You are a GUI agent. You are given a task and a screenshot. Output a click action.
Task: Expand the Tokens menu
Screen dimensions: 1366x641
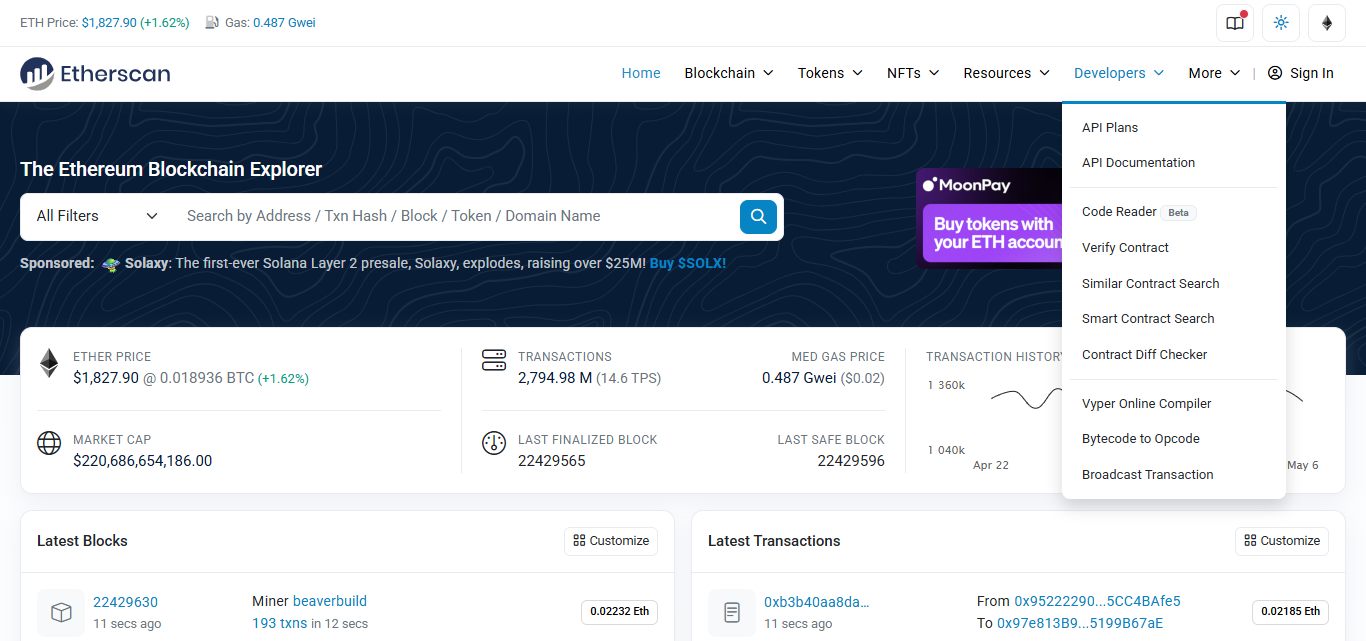tap(830, 72)
